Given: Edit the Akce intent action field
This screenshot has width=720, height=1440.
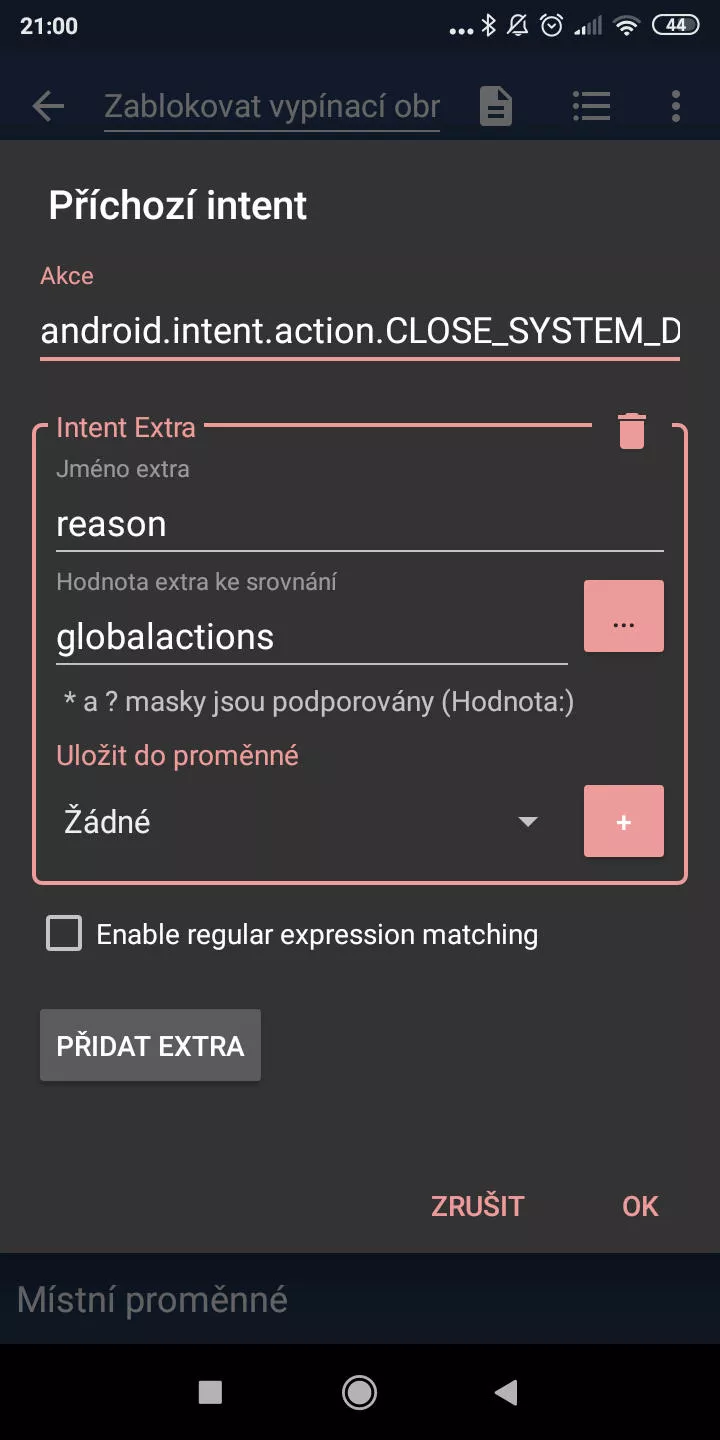Looking at the screenshot, I should [360, 331].
